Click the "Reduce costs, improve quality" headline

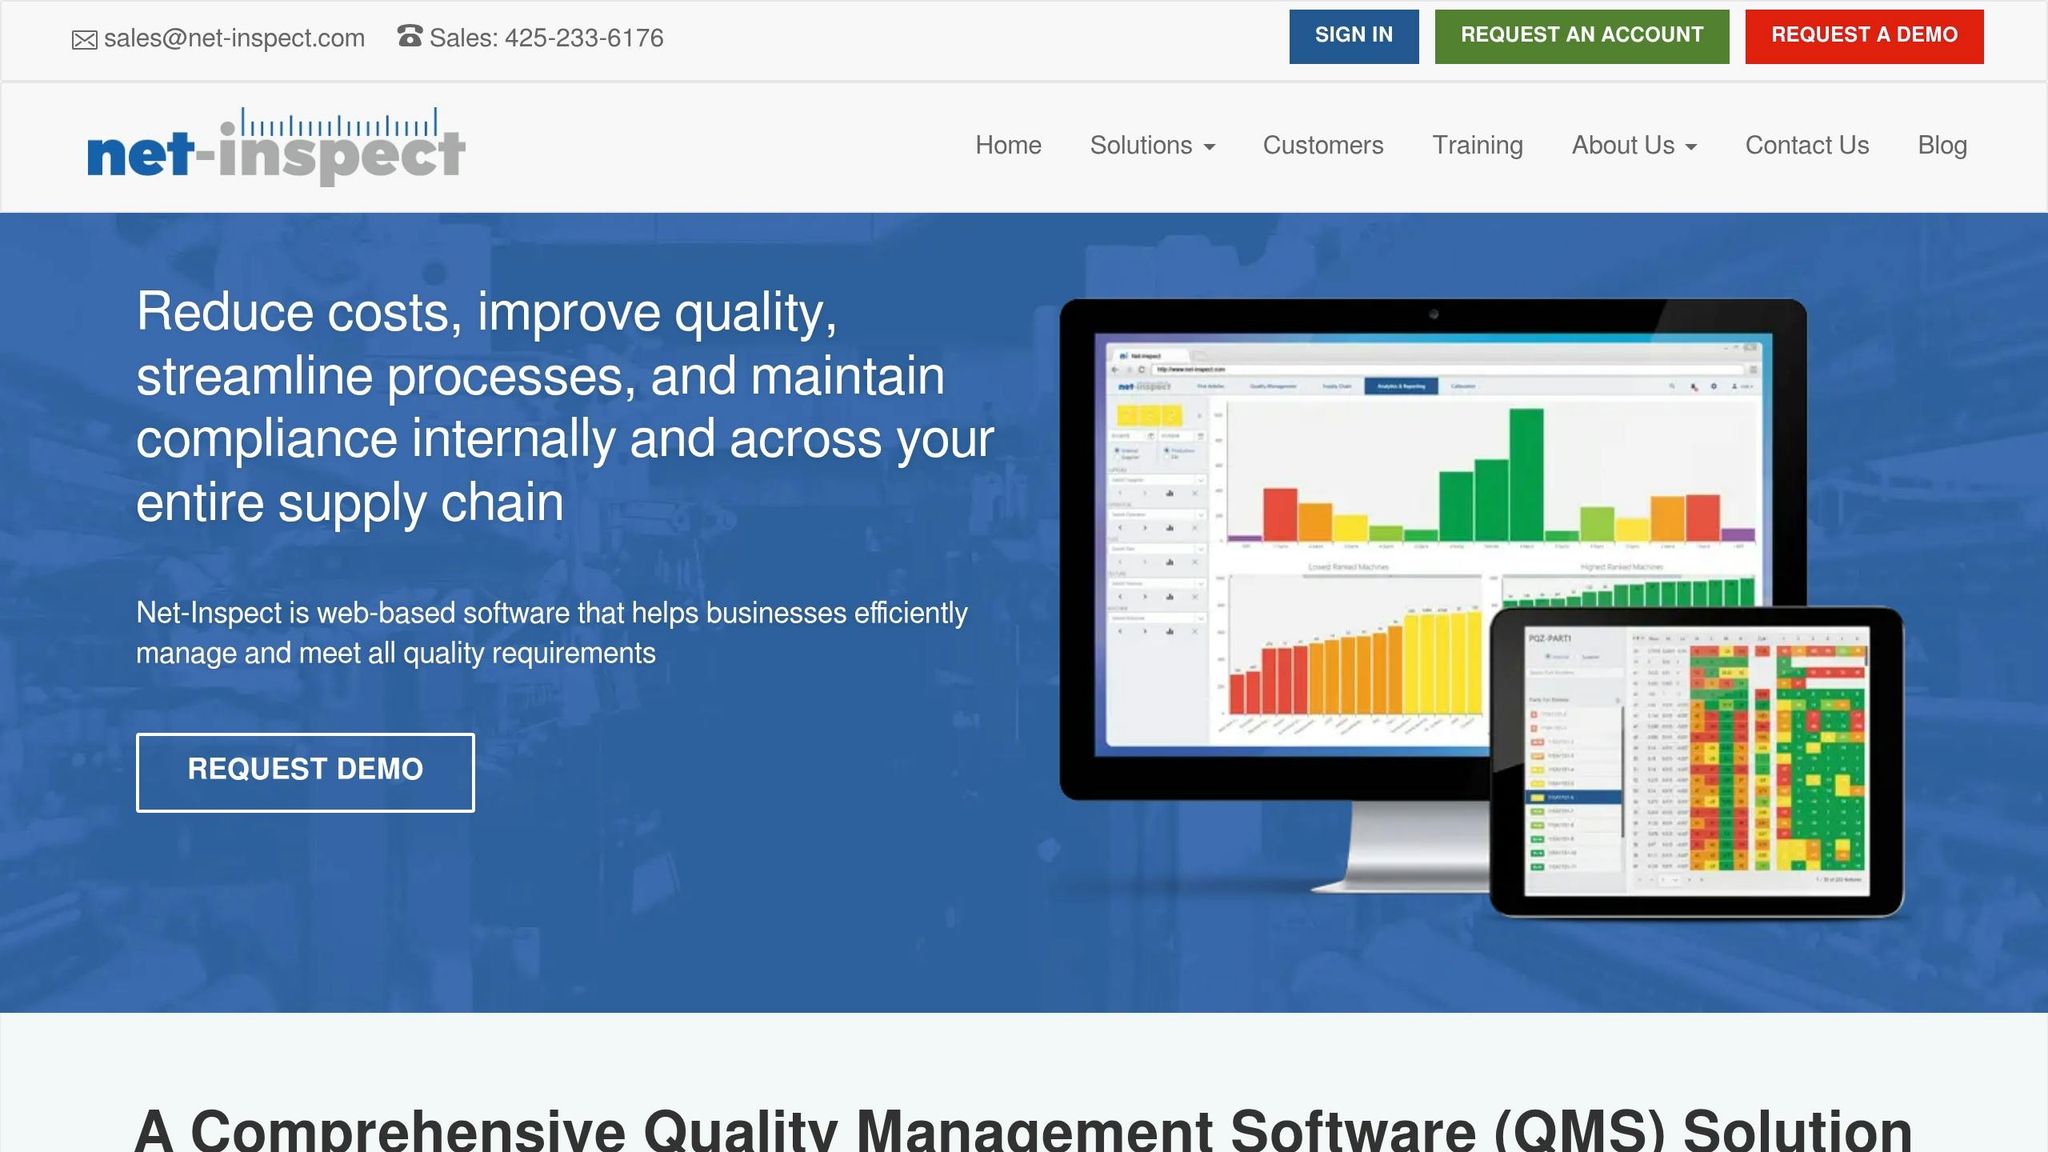click(x=565, y=407)
